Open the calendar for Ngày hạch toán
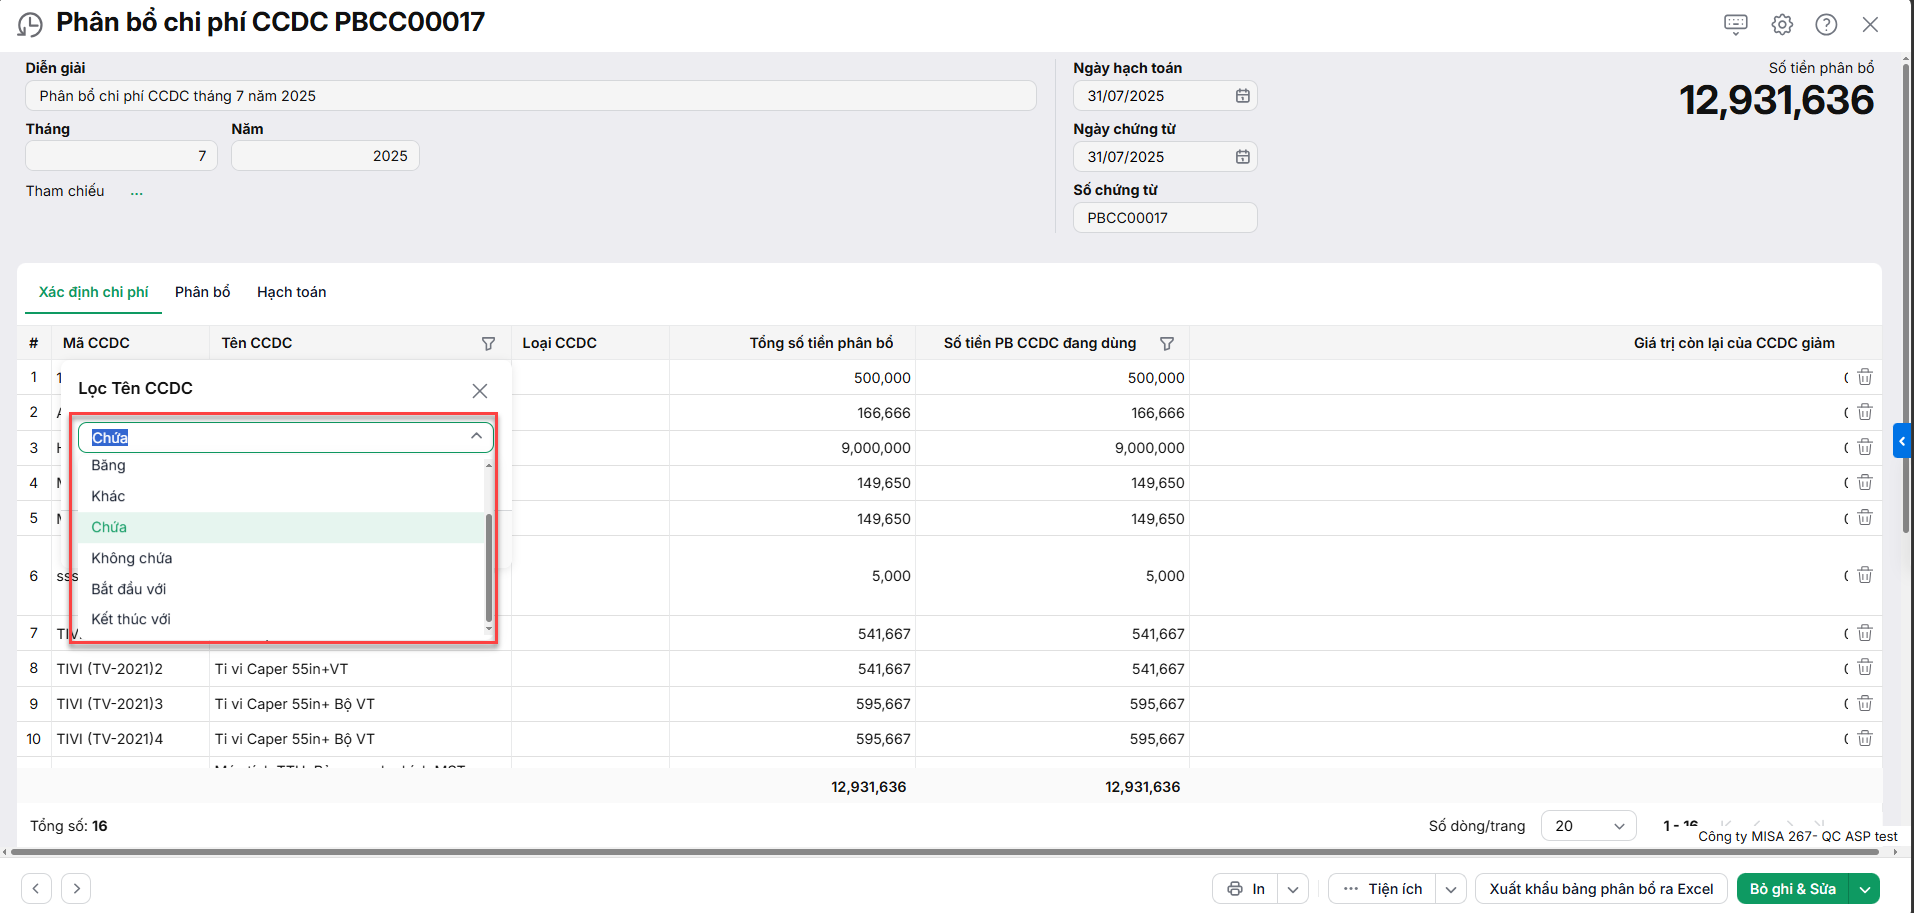1914x913 pixels. [x=1242, y=96]
